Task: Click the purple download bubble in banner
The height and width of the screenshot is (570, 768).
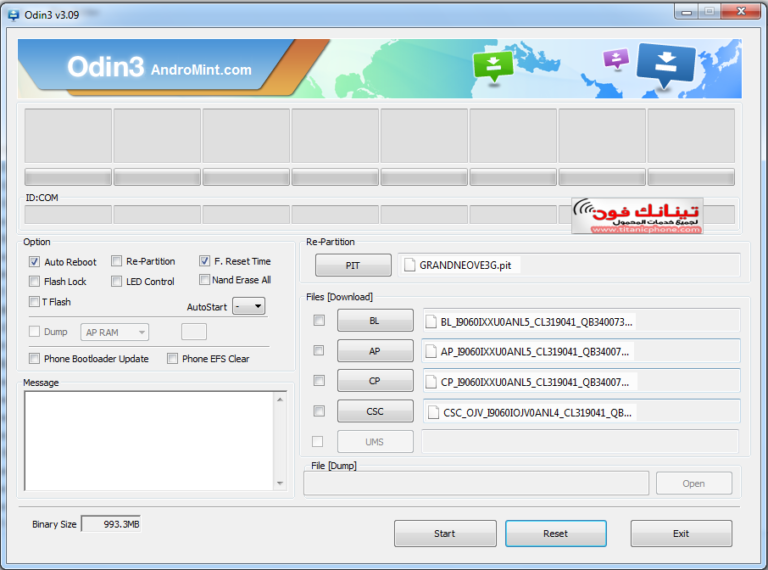Action: pos(616,59)
